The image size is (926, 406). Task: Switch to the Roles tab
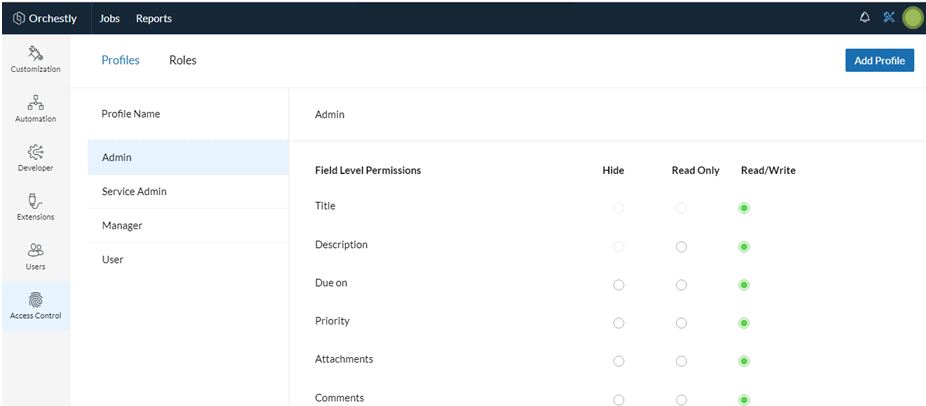[182, 60]
